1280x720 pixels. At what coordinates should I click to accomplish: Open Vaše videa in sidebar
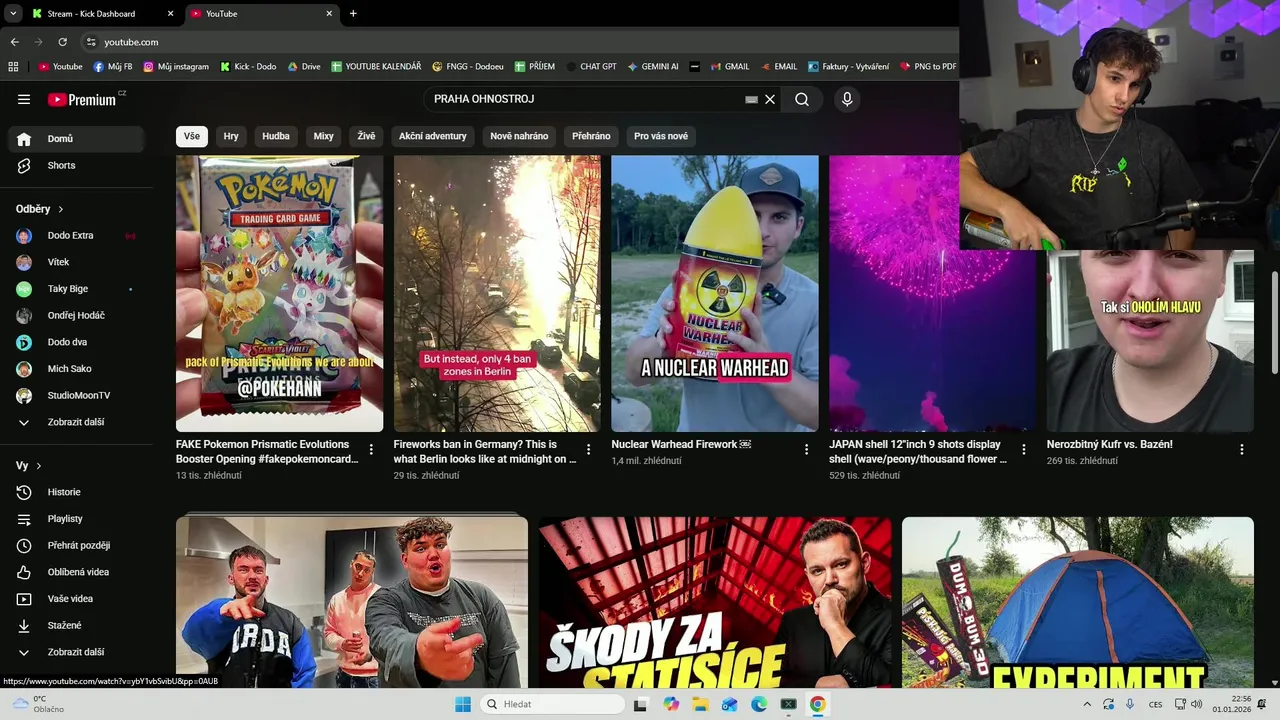click(76, 599)
